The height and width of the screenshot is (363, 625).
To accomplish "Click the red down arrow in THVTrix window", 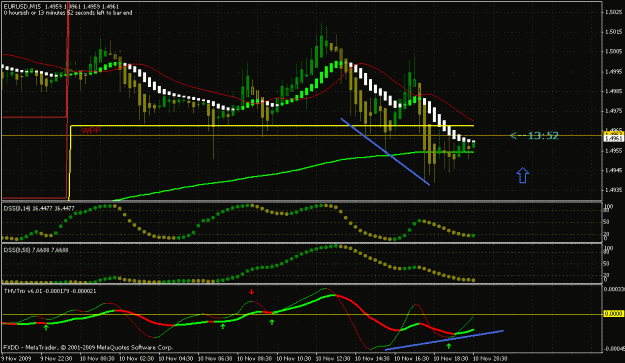I will tap(252, 292).
